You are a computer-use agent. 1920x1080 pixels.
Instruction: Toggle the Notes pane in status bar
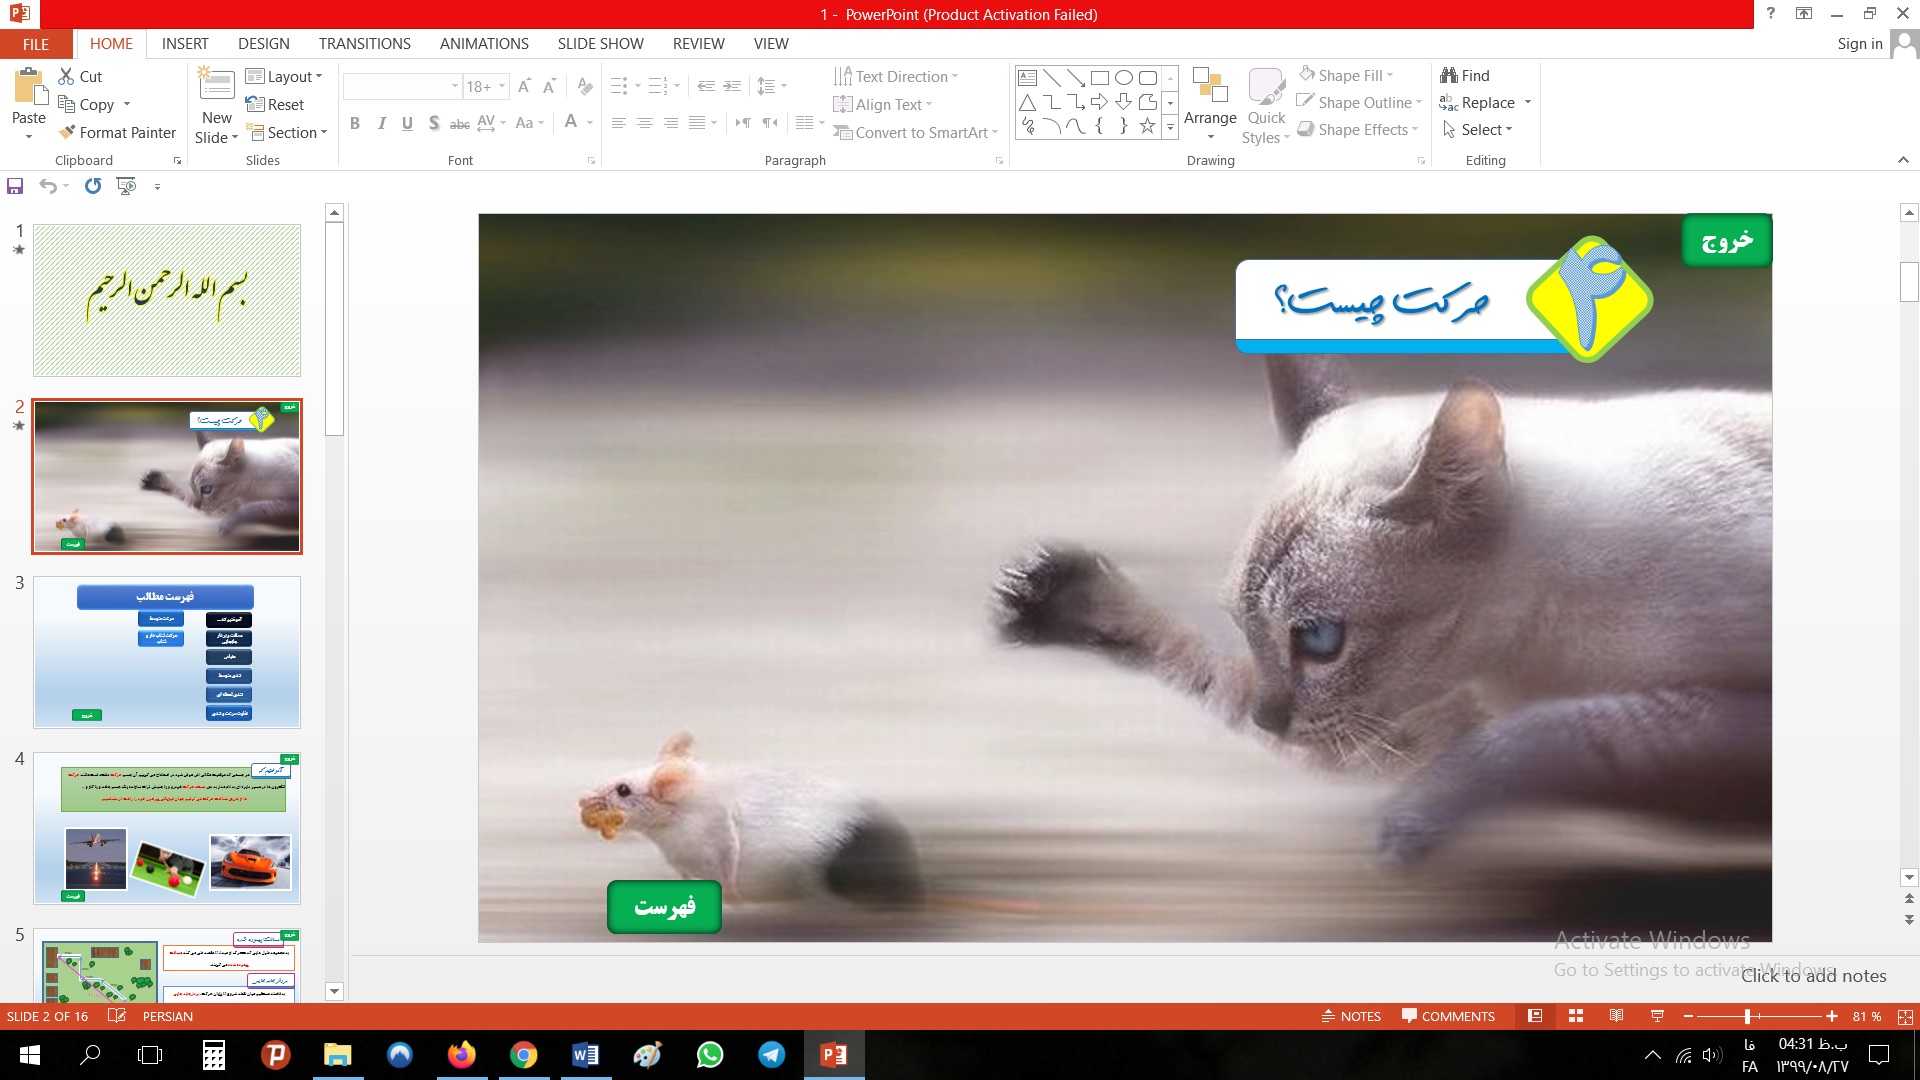1351,1016
